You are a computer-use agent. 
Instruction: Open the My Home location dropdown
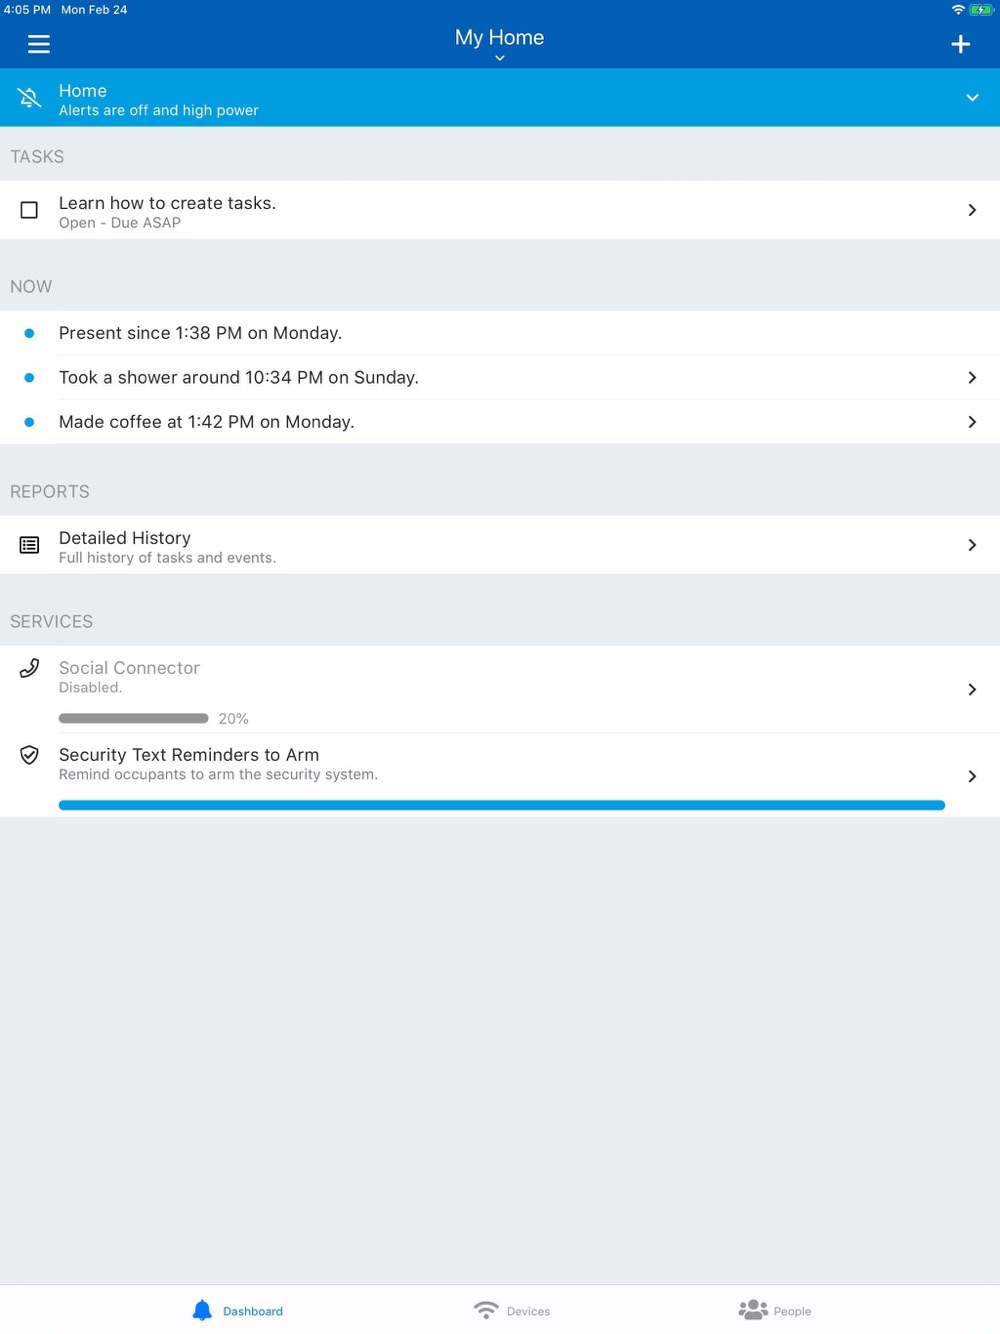(500, 44)
